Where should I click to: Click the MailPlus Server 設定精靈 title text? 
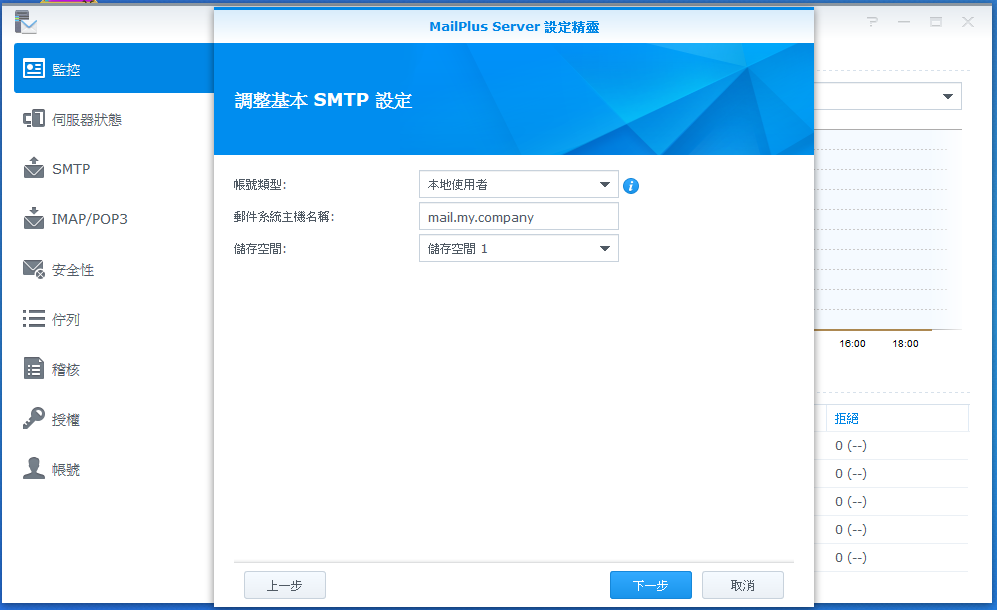tap(514, 27)
